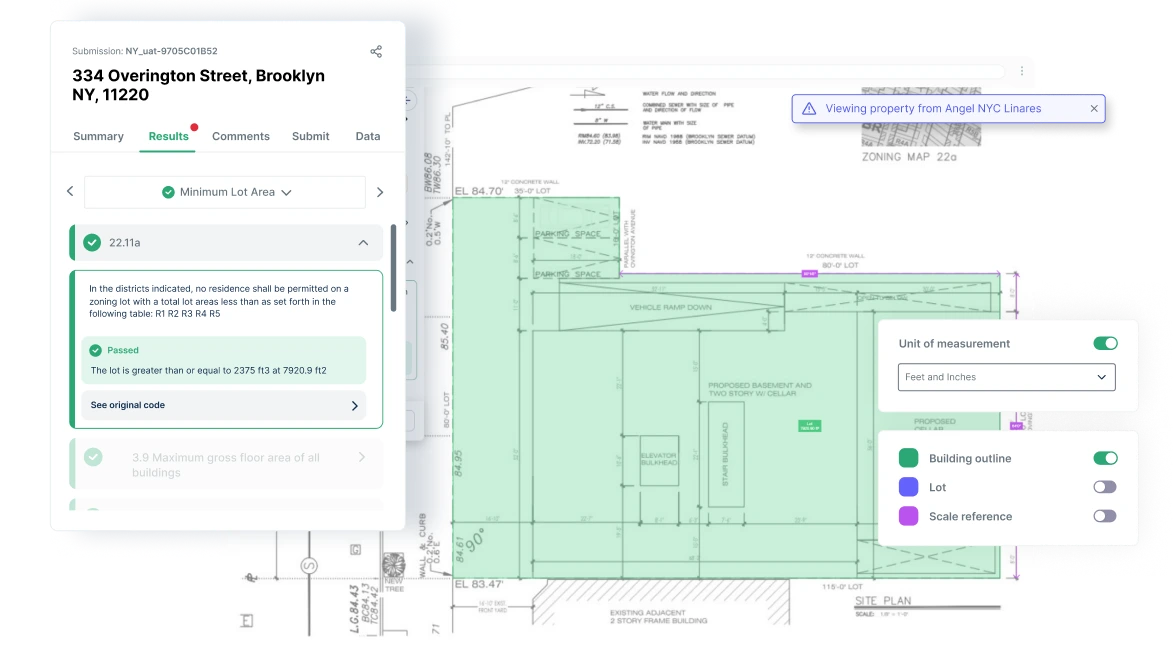The height and width of the screenshot is (660, 1173).
Task: Click the Passed status check icon
Action: click(x=96, y=350)
